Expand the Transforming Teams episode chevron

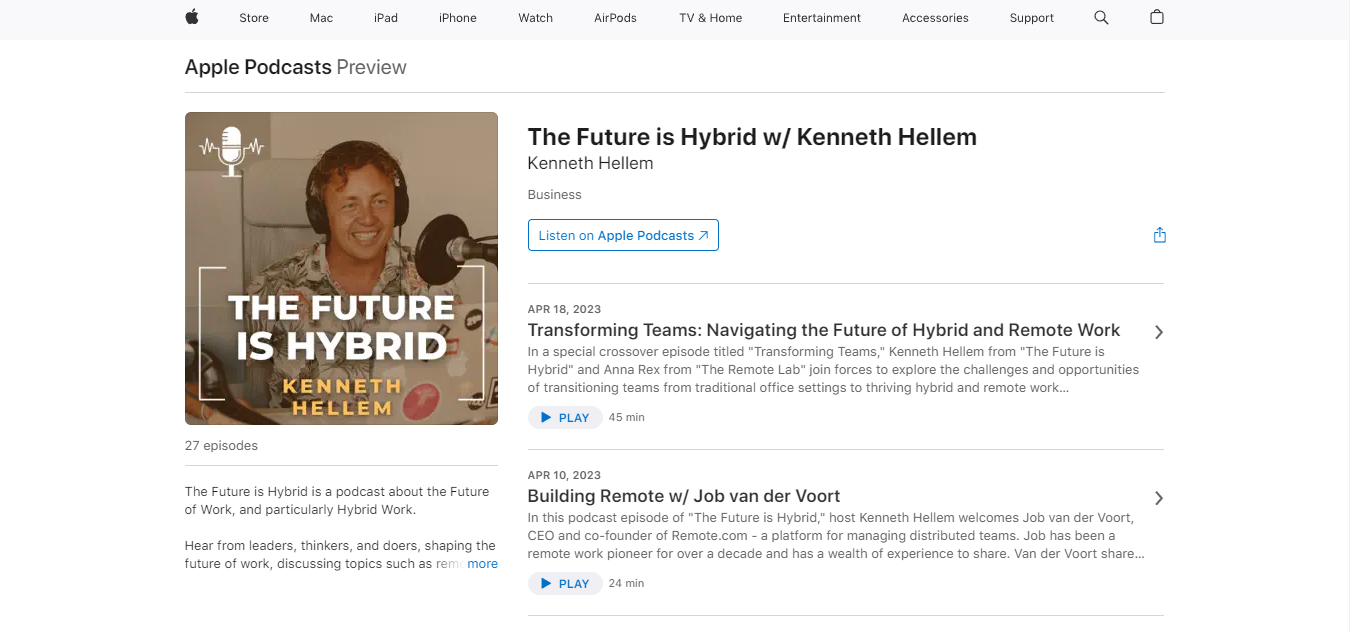click(1158, 332)
